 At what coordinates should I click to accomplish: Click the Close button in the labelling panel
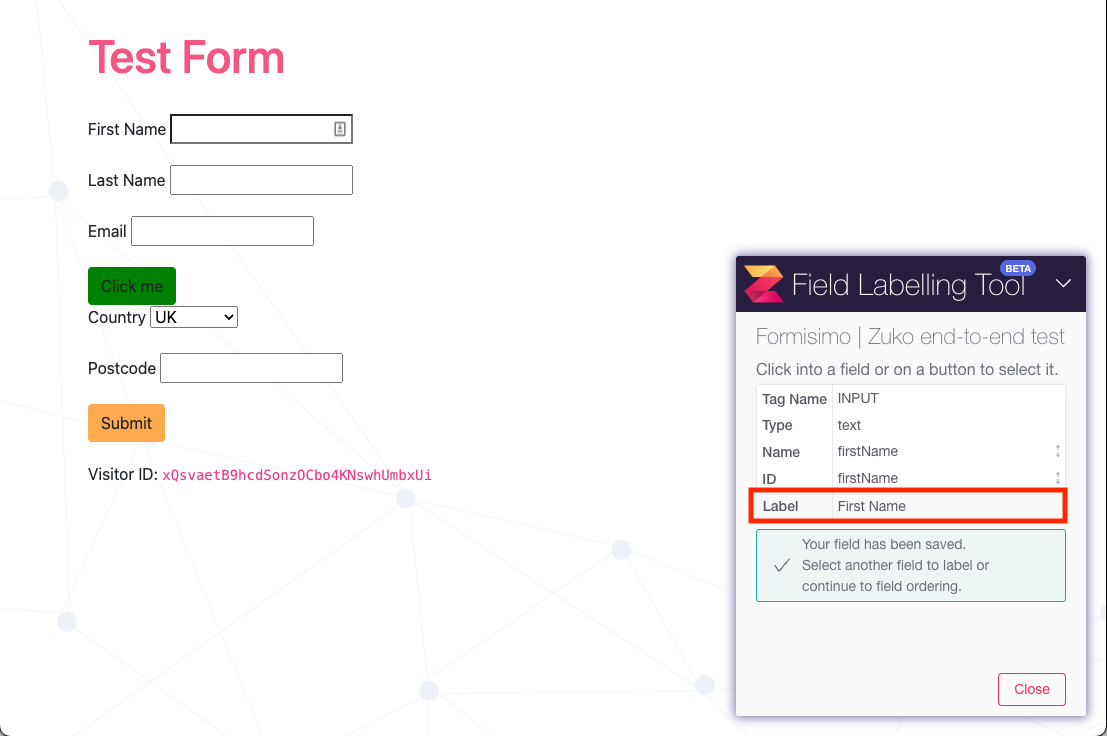[1031, 689]
